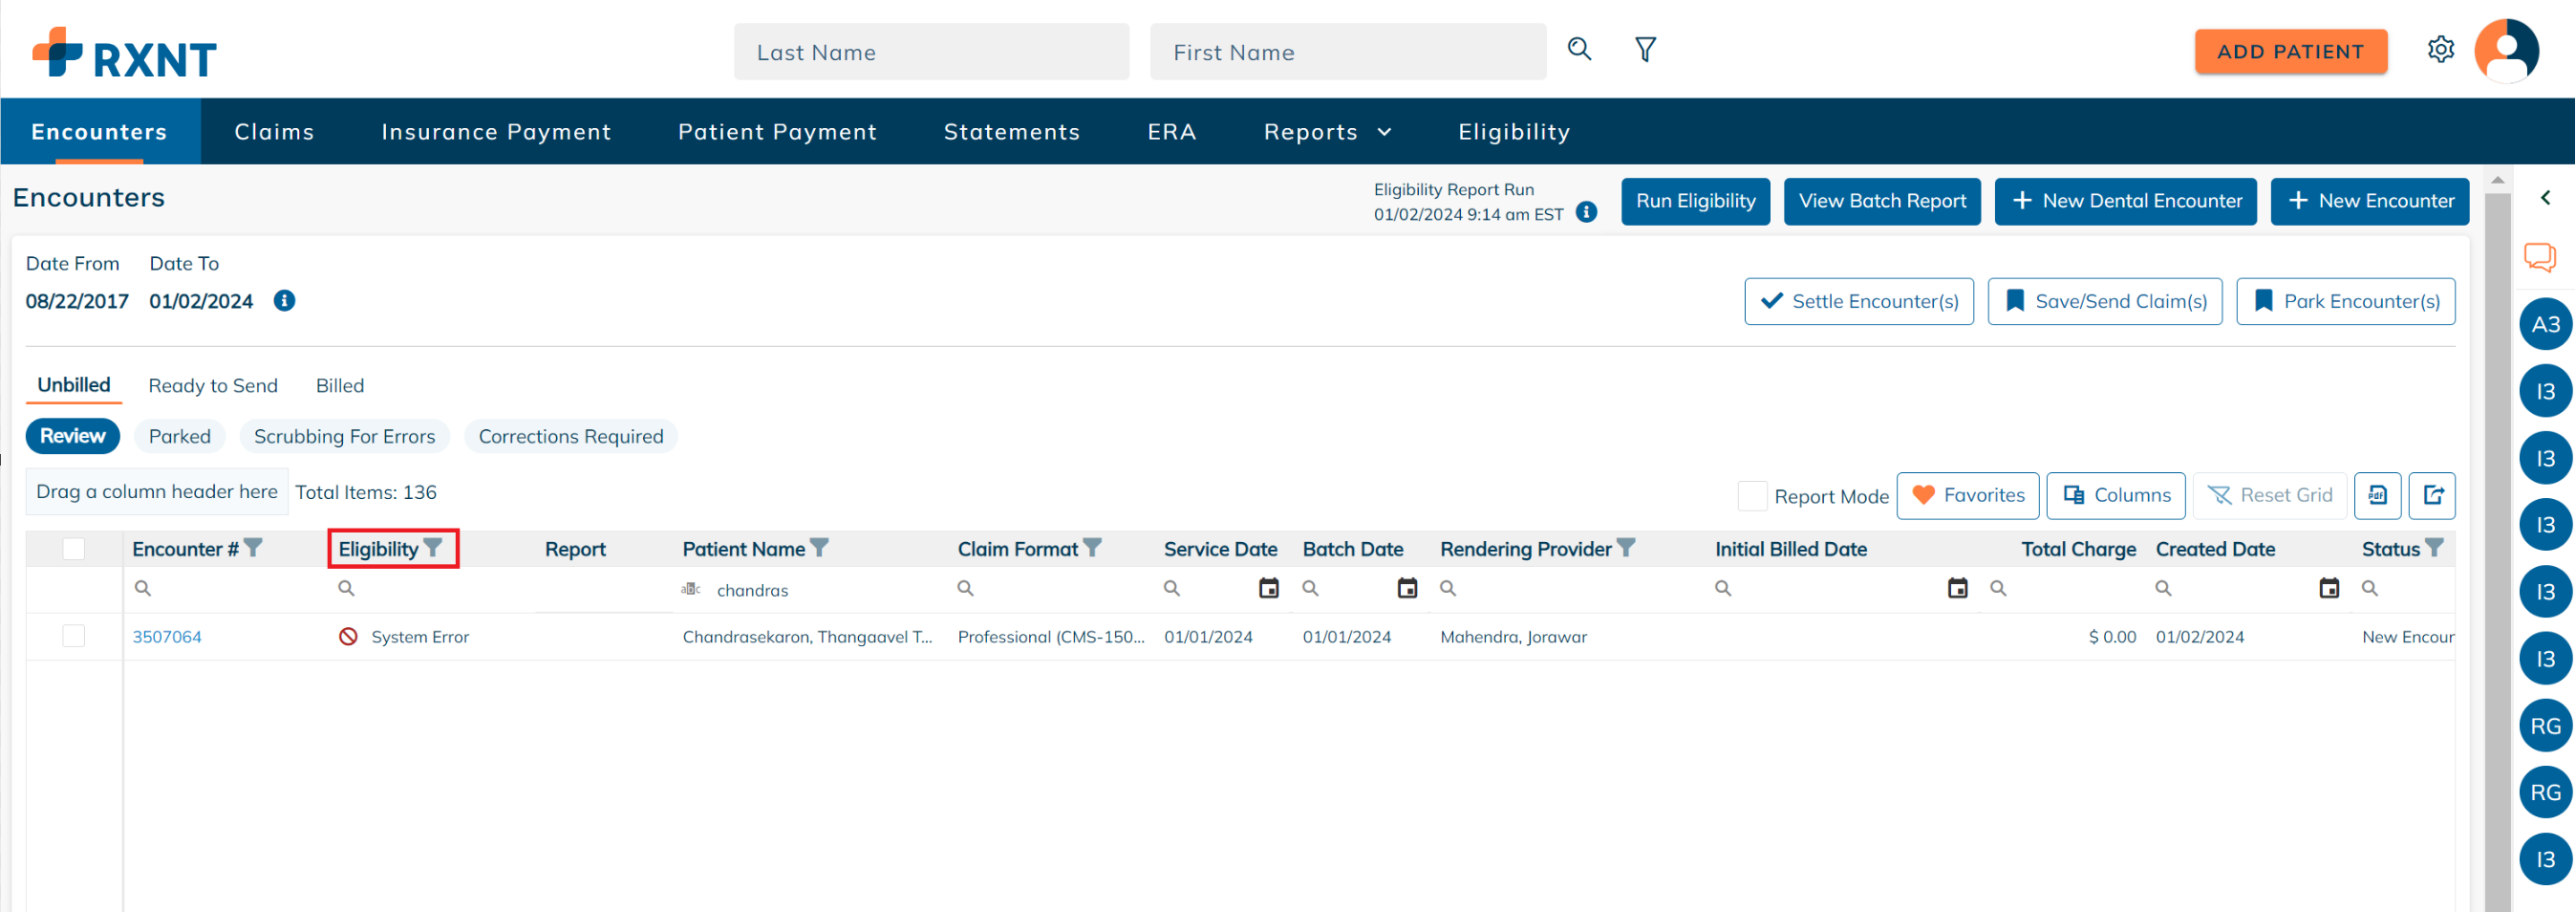The width and height of the screenshot is (2576, 912).
Task: Open the advanced filter funnel icon
Action: 1645,49
